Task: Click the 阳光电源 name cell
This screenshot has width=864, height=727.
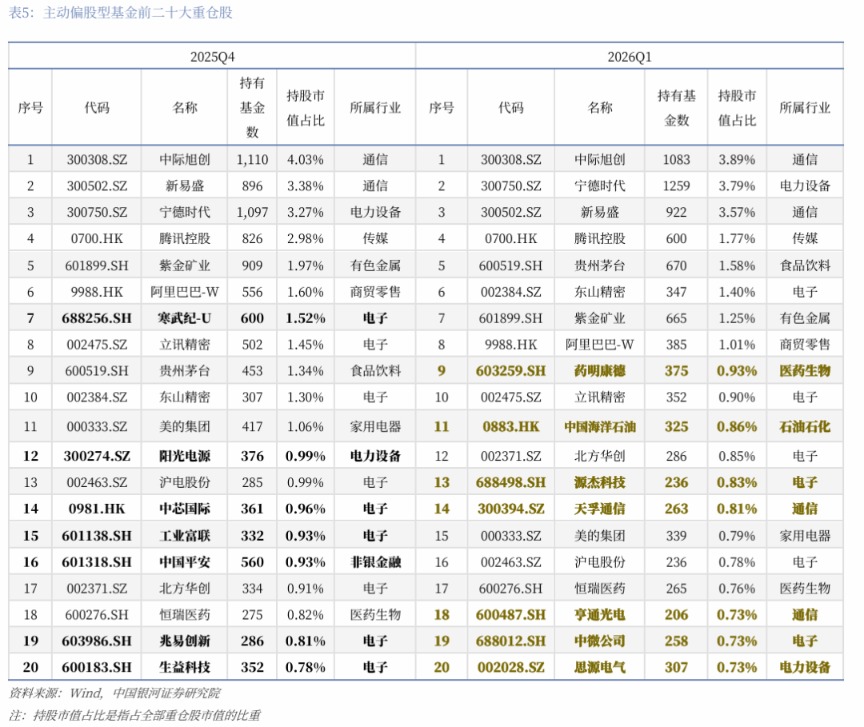Action: point(183,456)
